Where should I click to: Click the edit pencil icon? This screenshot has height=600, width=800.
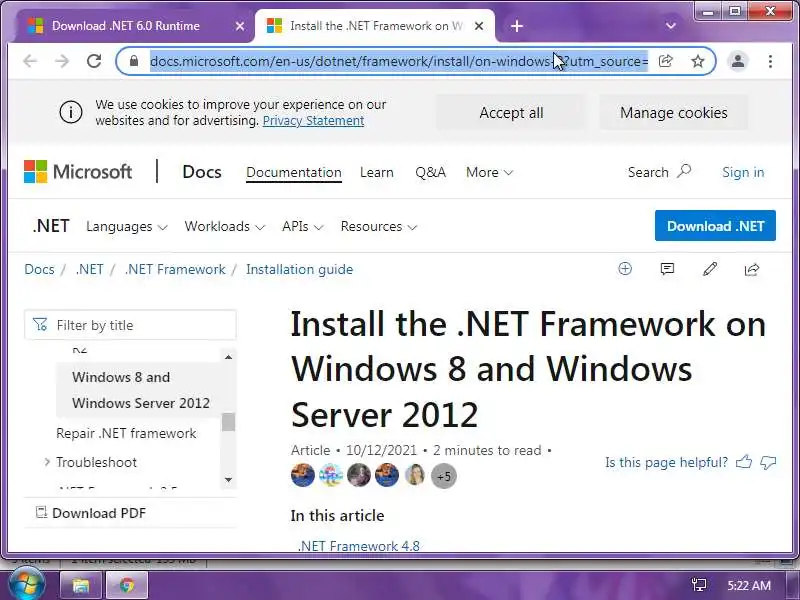(710, 269)
